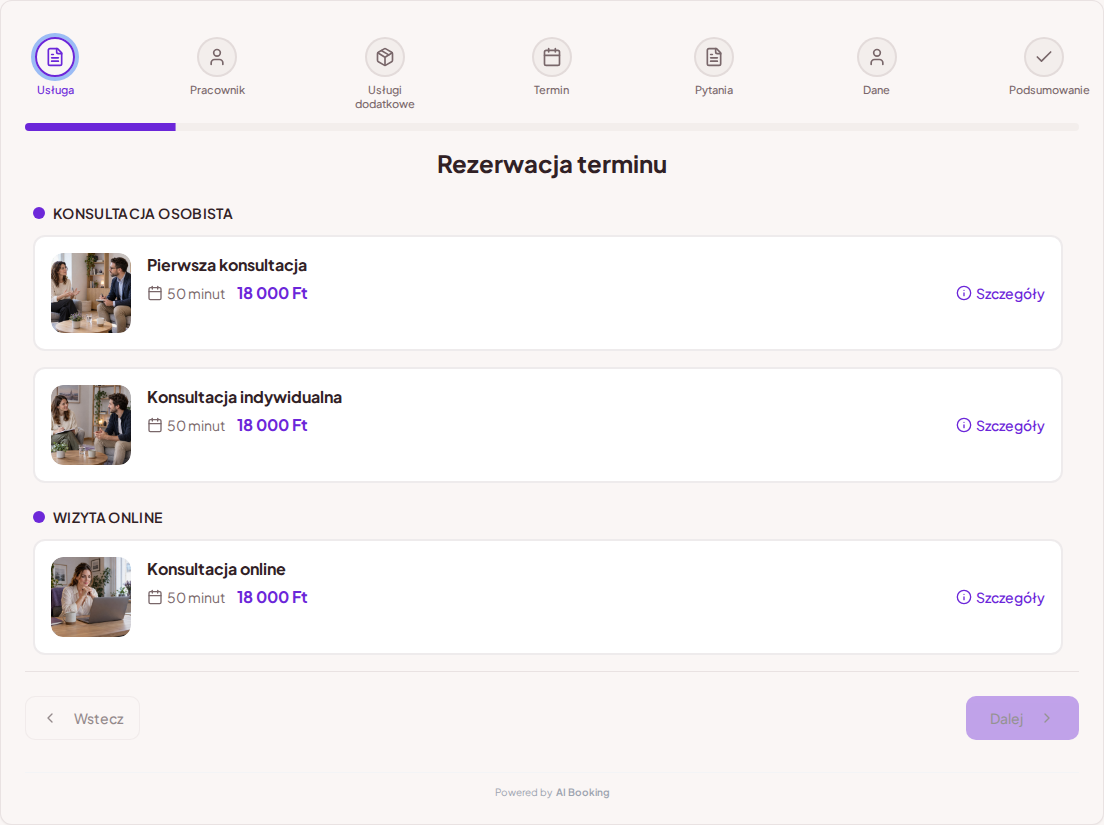Click the Podsumowanie checkmark icon

pos(1043,56)
